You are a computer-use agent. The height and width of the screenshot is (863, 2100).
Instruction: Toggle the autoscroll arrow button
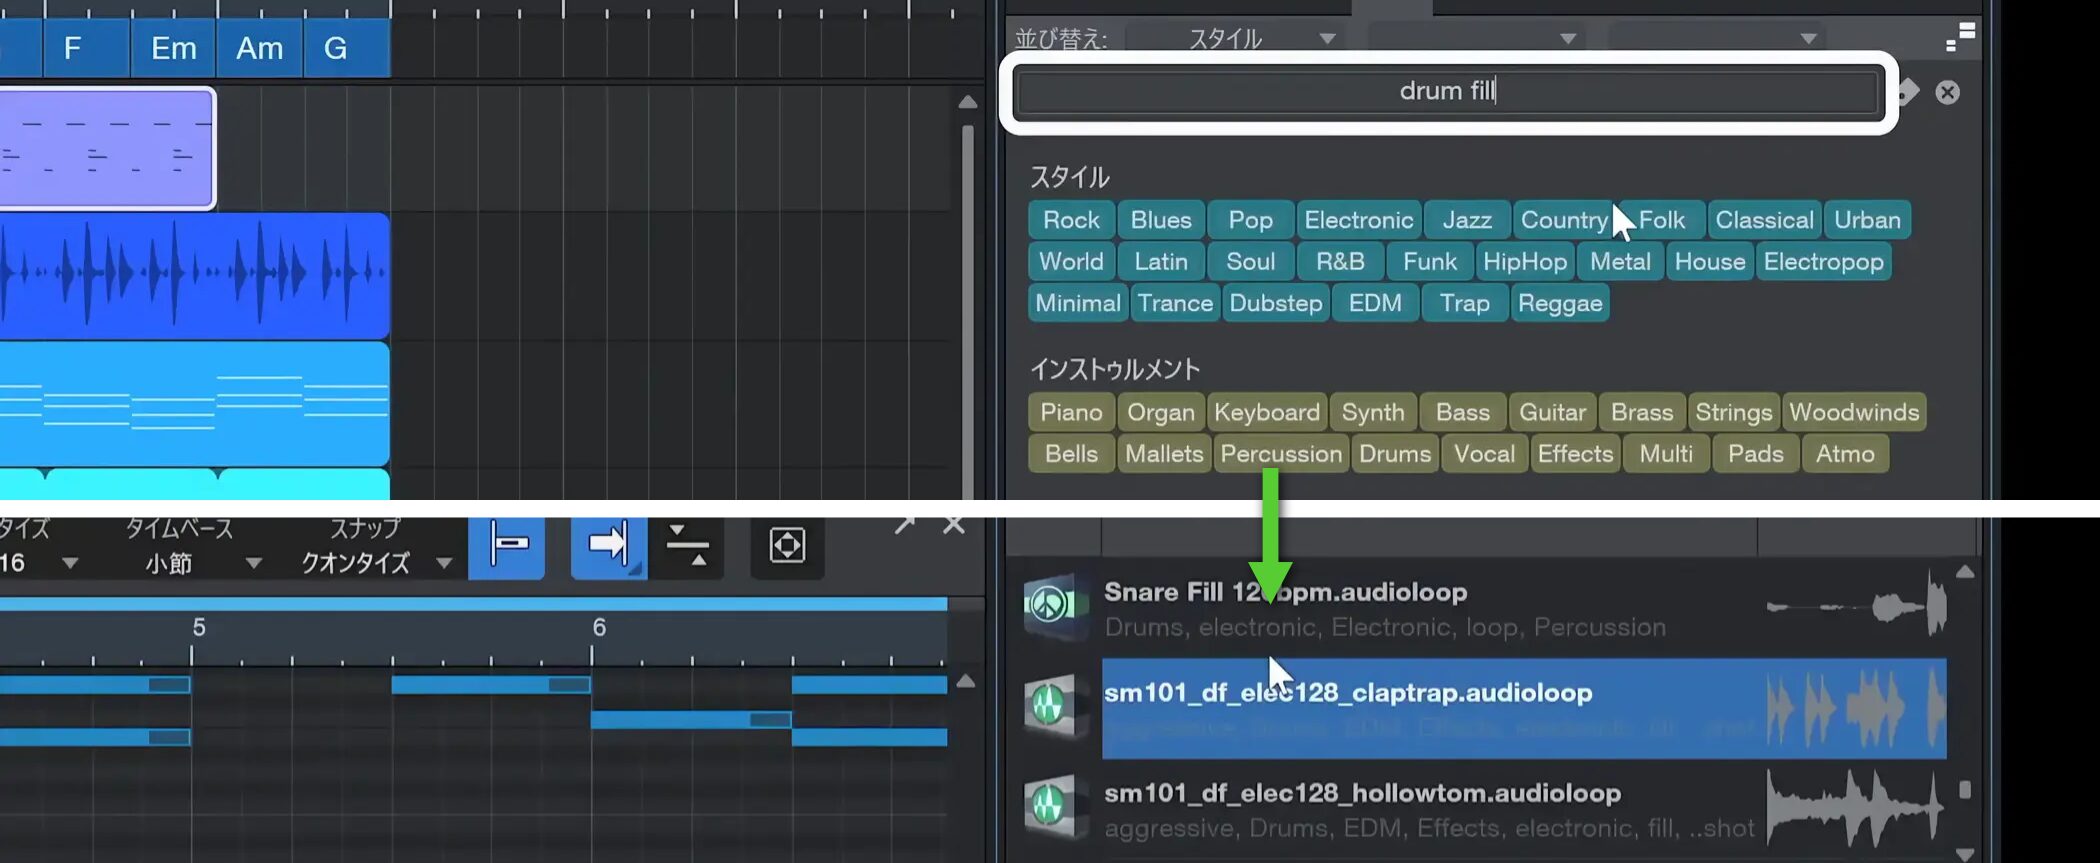pyautogui.click(x=608, y=546)
